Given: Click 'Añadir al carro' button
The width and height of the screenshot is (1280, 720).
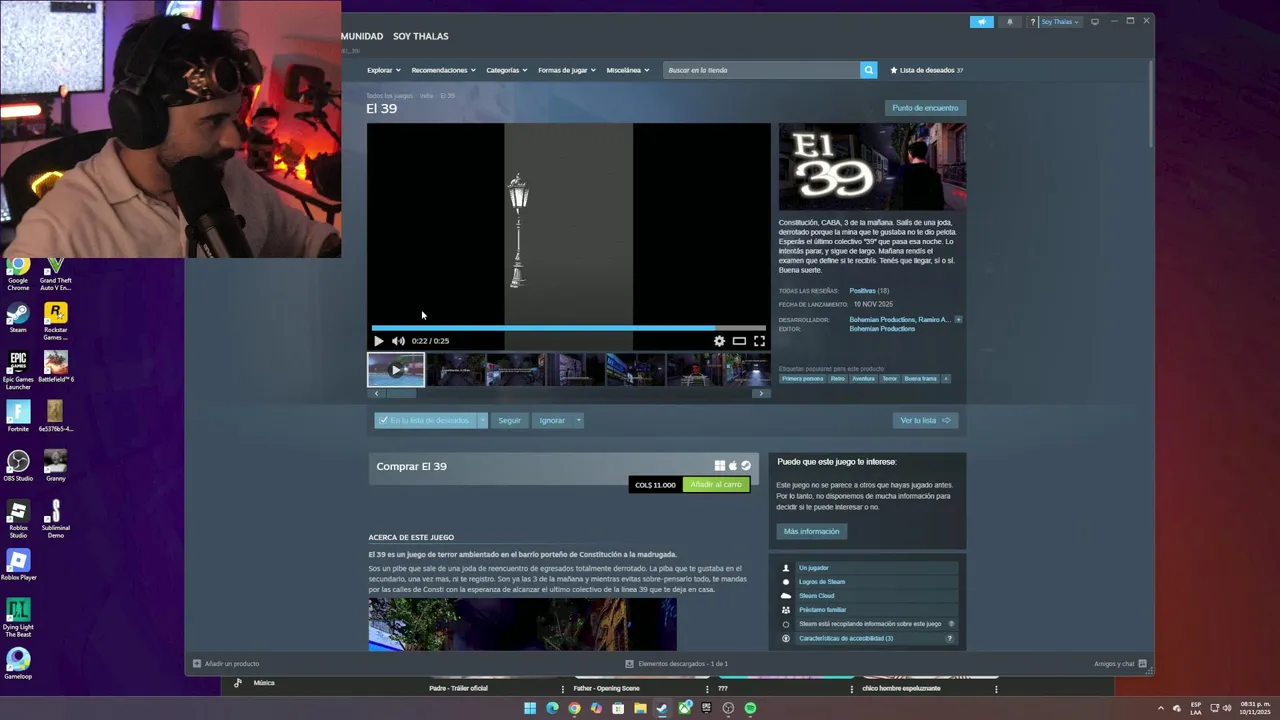Looking at the screenshot, I should point(716,485).
